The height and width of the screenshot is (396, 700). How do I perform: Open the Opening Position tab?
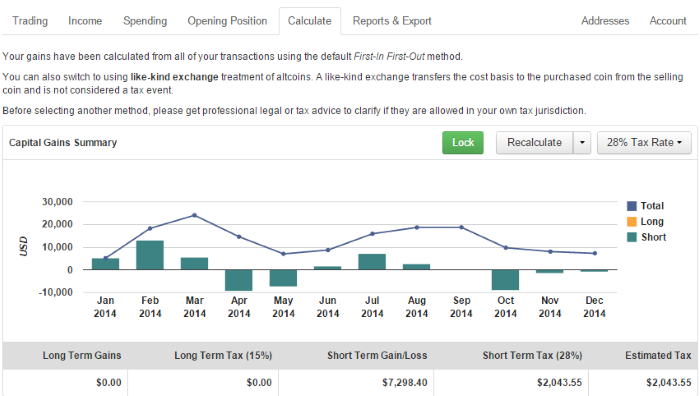(227, 21)
